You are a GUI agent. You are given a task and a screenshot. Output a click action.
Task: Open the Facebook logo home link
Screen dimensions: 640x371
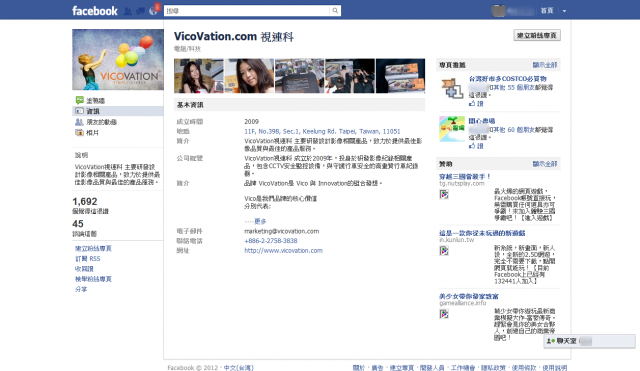[95, 11]
